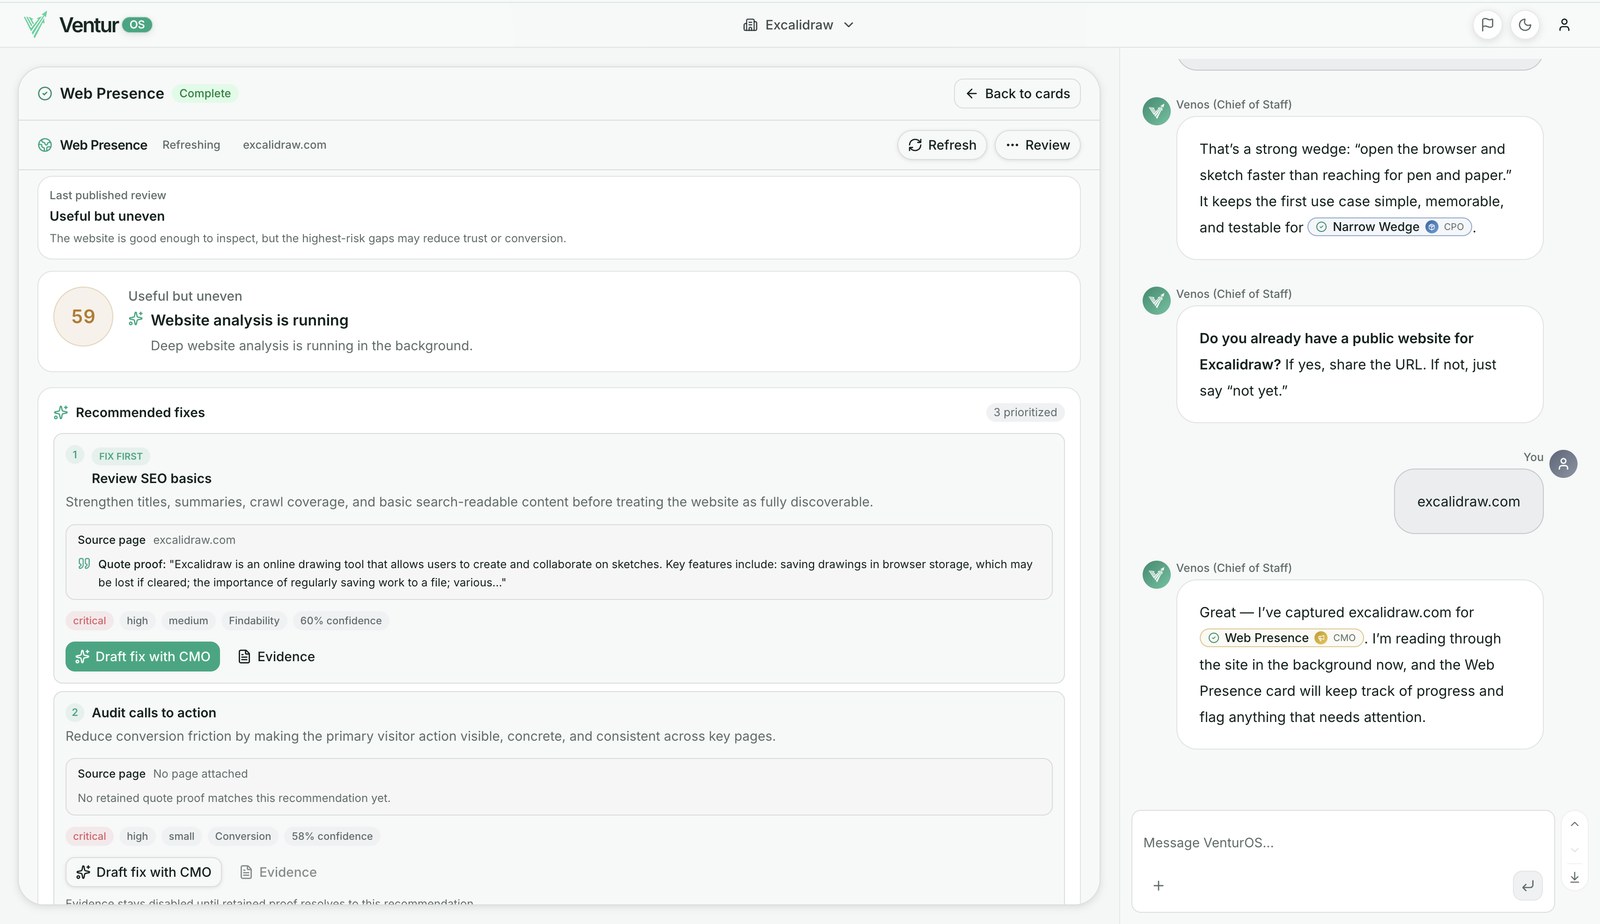Click the plus attachment icon in message box

1158,886
